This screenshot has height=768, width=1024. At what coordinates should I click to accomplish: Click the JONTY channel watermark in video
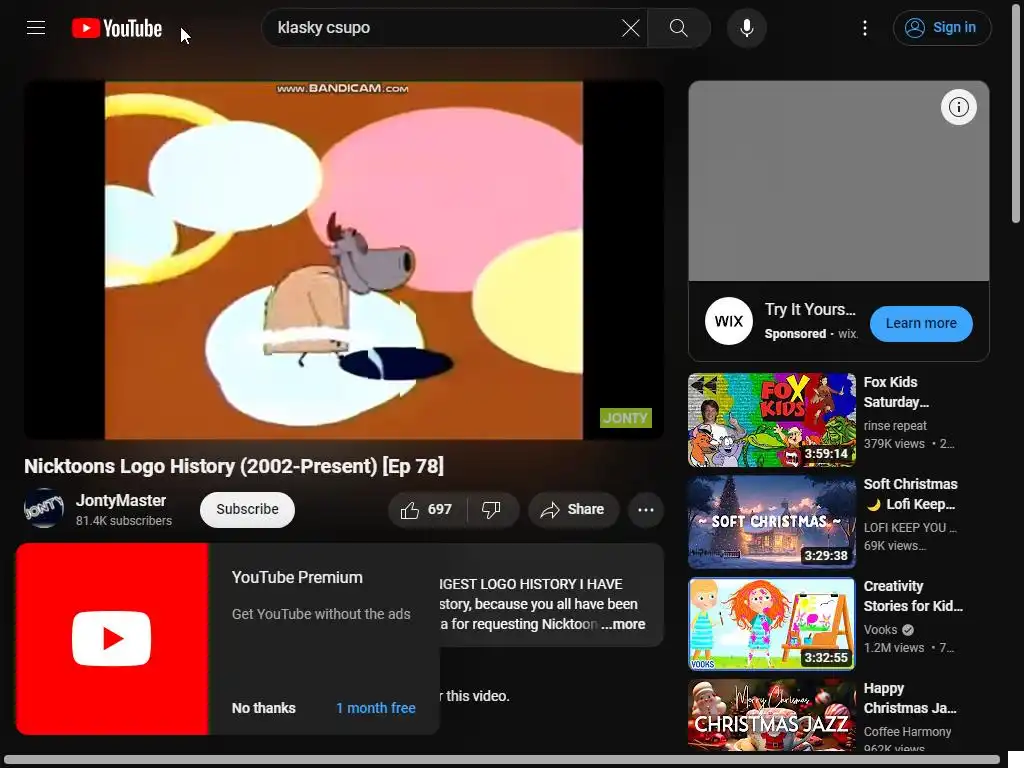625,418
